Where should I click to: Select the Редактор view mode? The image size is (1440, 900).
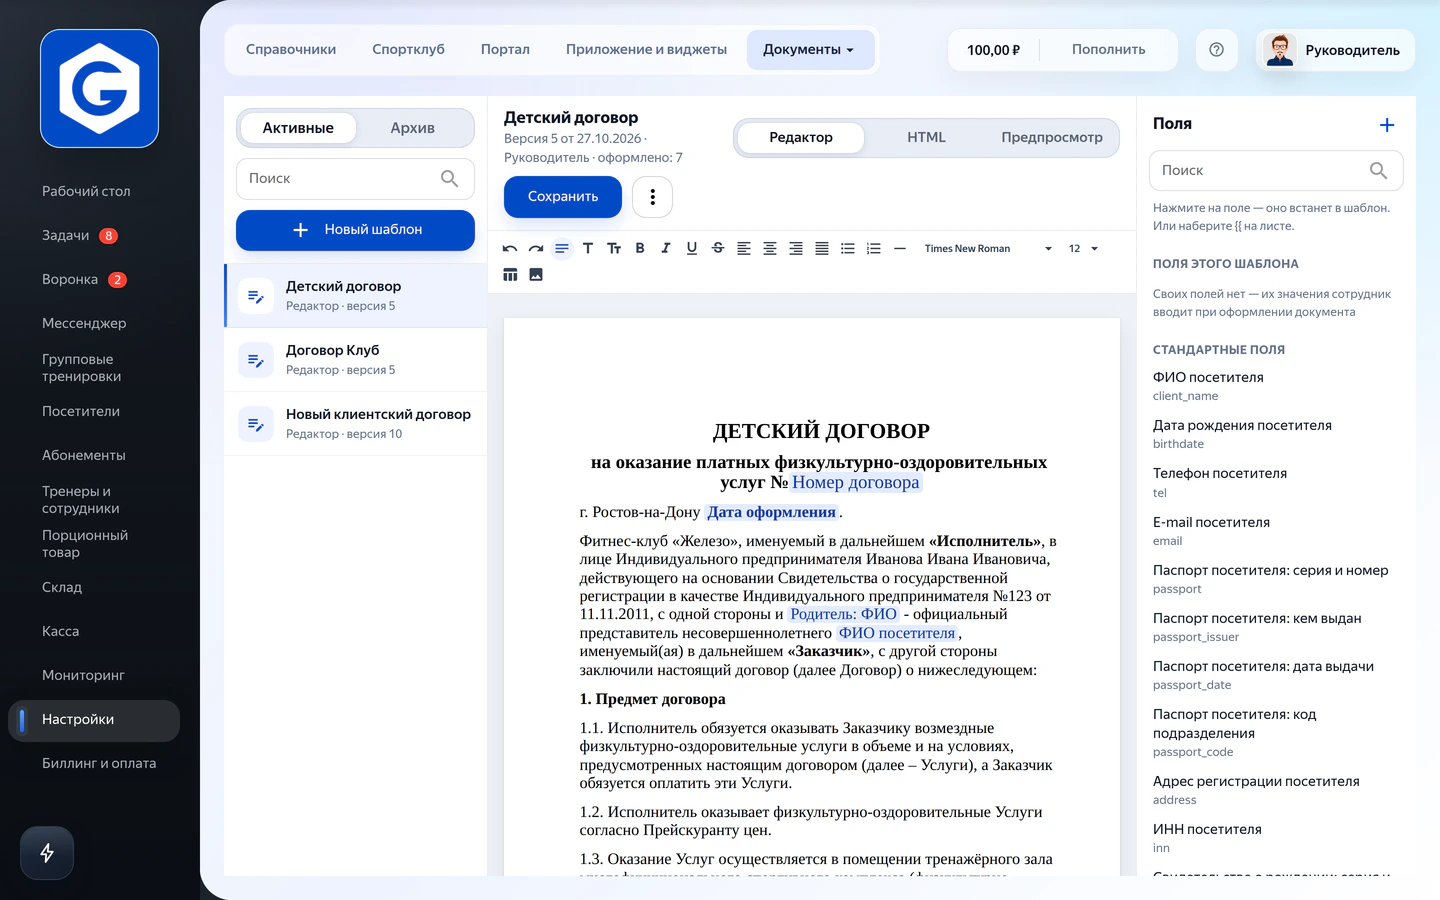click(801, 138)
